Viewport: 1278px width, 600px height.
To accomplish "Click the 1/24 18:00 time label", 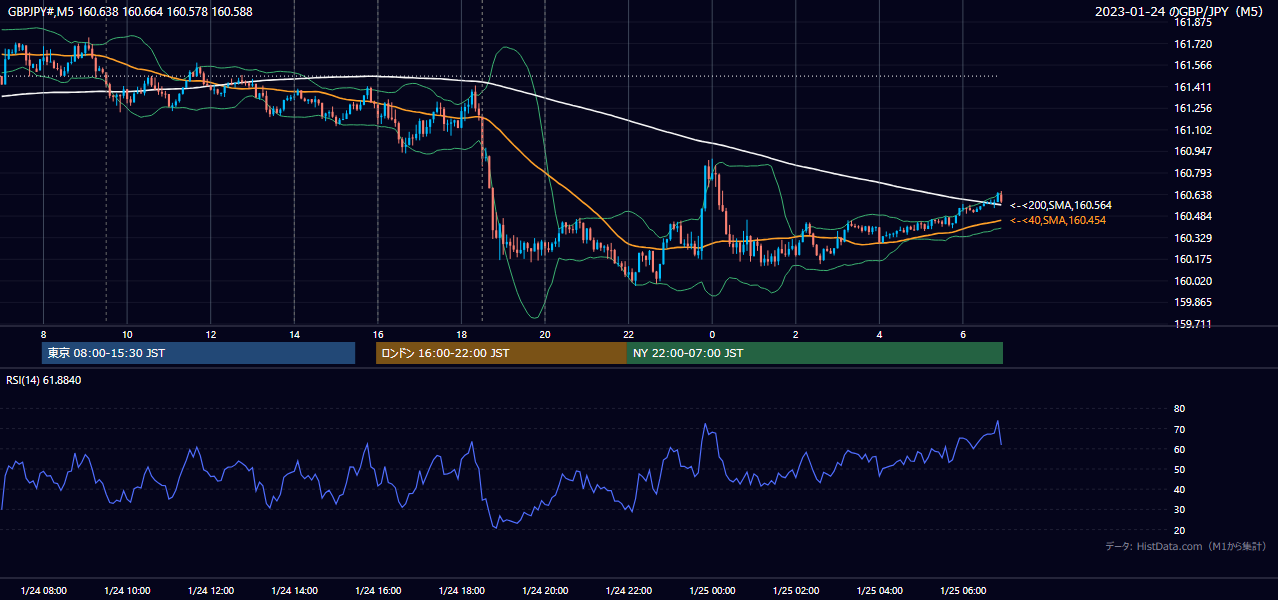I will [x=461, y=591].
